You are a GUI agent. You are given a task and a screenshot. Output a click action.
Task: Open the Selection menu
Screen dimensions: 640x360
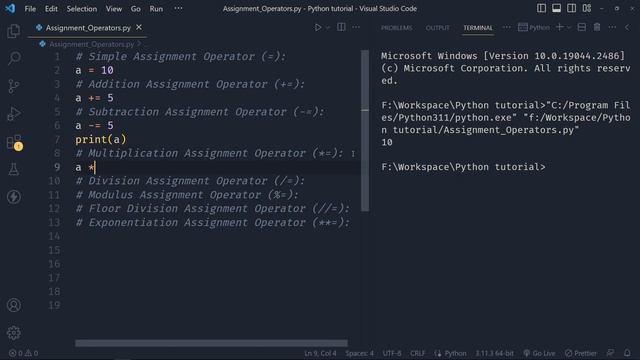[x=82, y=9]
